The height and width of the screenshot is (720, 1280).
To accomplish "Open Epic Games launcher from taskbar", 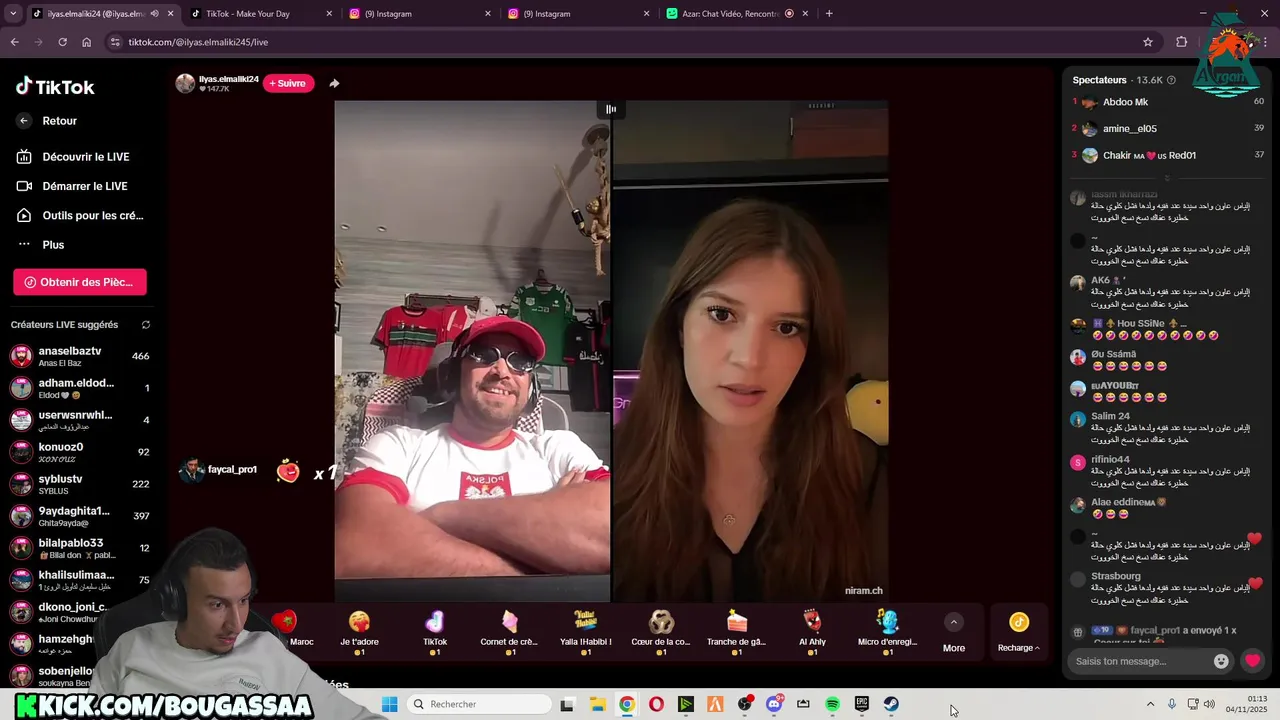I will (862, 704).
